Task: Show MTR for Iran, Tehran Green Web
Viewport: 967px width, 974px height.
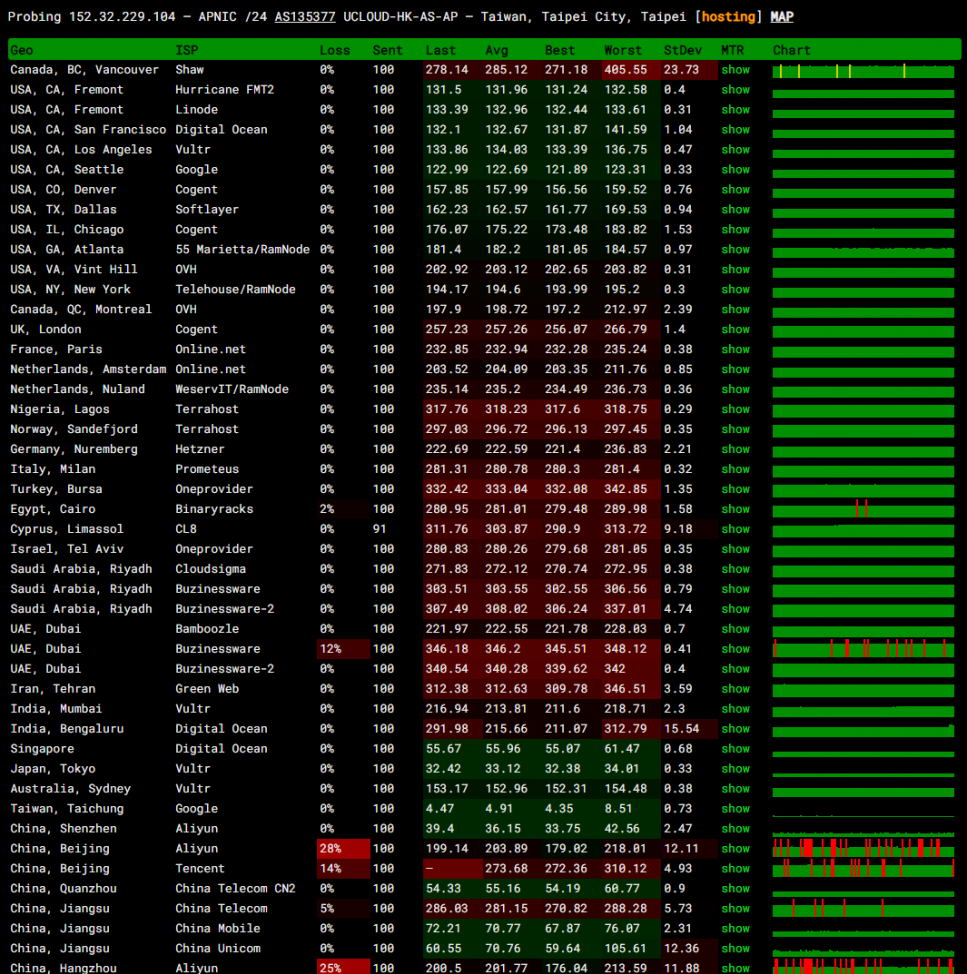Action: pyautogui.click(x=735, y=688)
